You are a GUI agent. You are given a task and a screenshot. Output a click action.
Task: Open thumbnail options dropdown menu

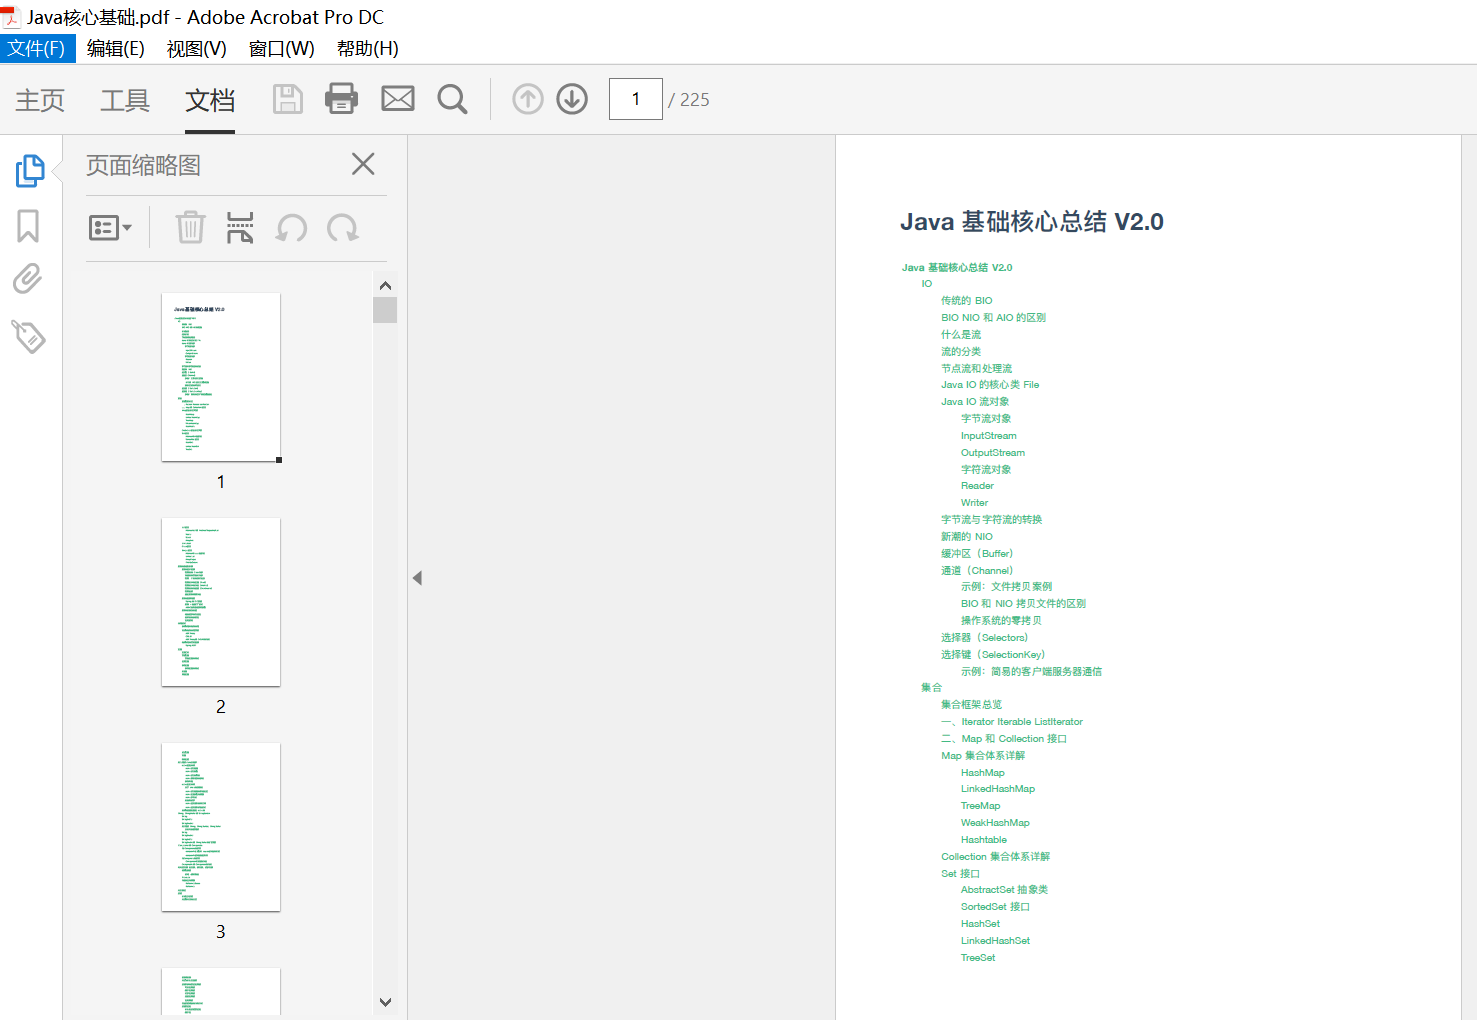click(x=110, y=228)
